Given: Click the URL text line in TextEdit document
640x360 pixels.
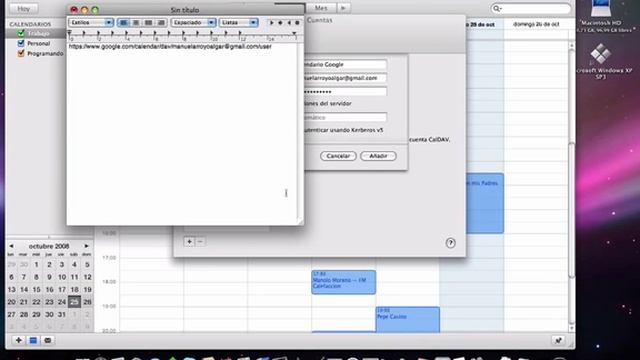Looking at the screenshot, I should (170, 47).
